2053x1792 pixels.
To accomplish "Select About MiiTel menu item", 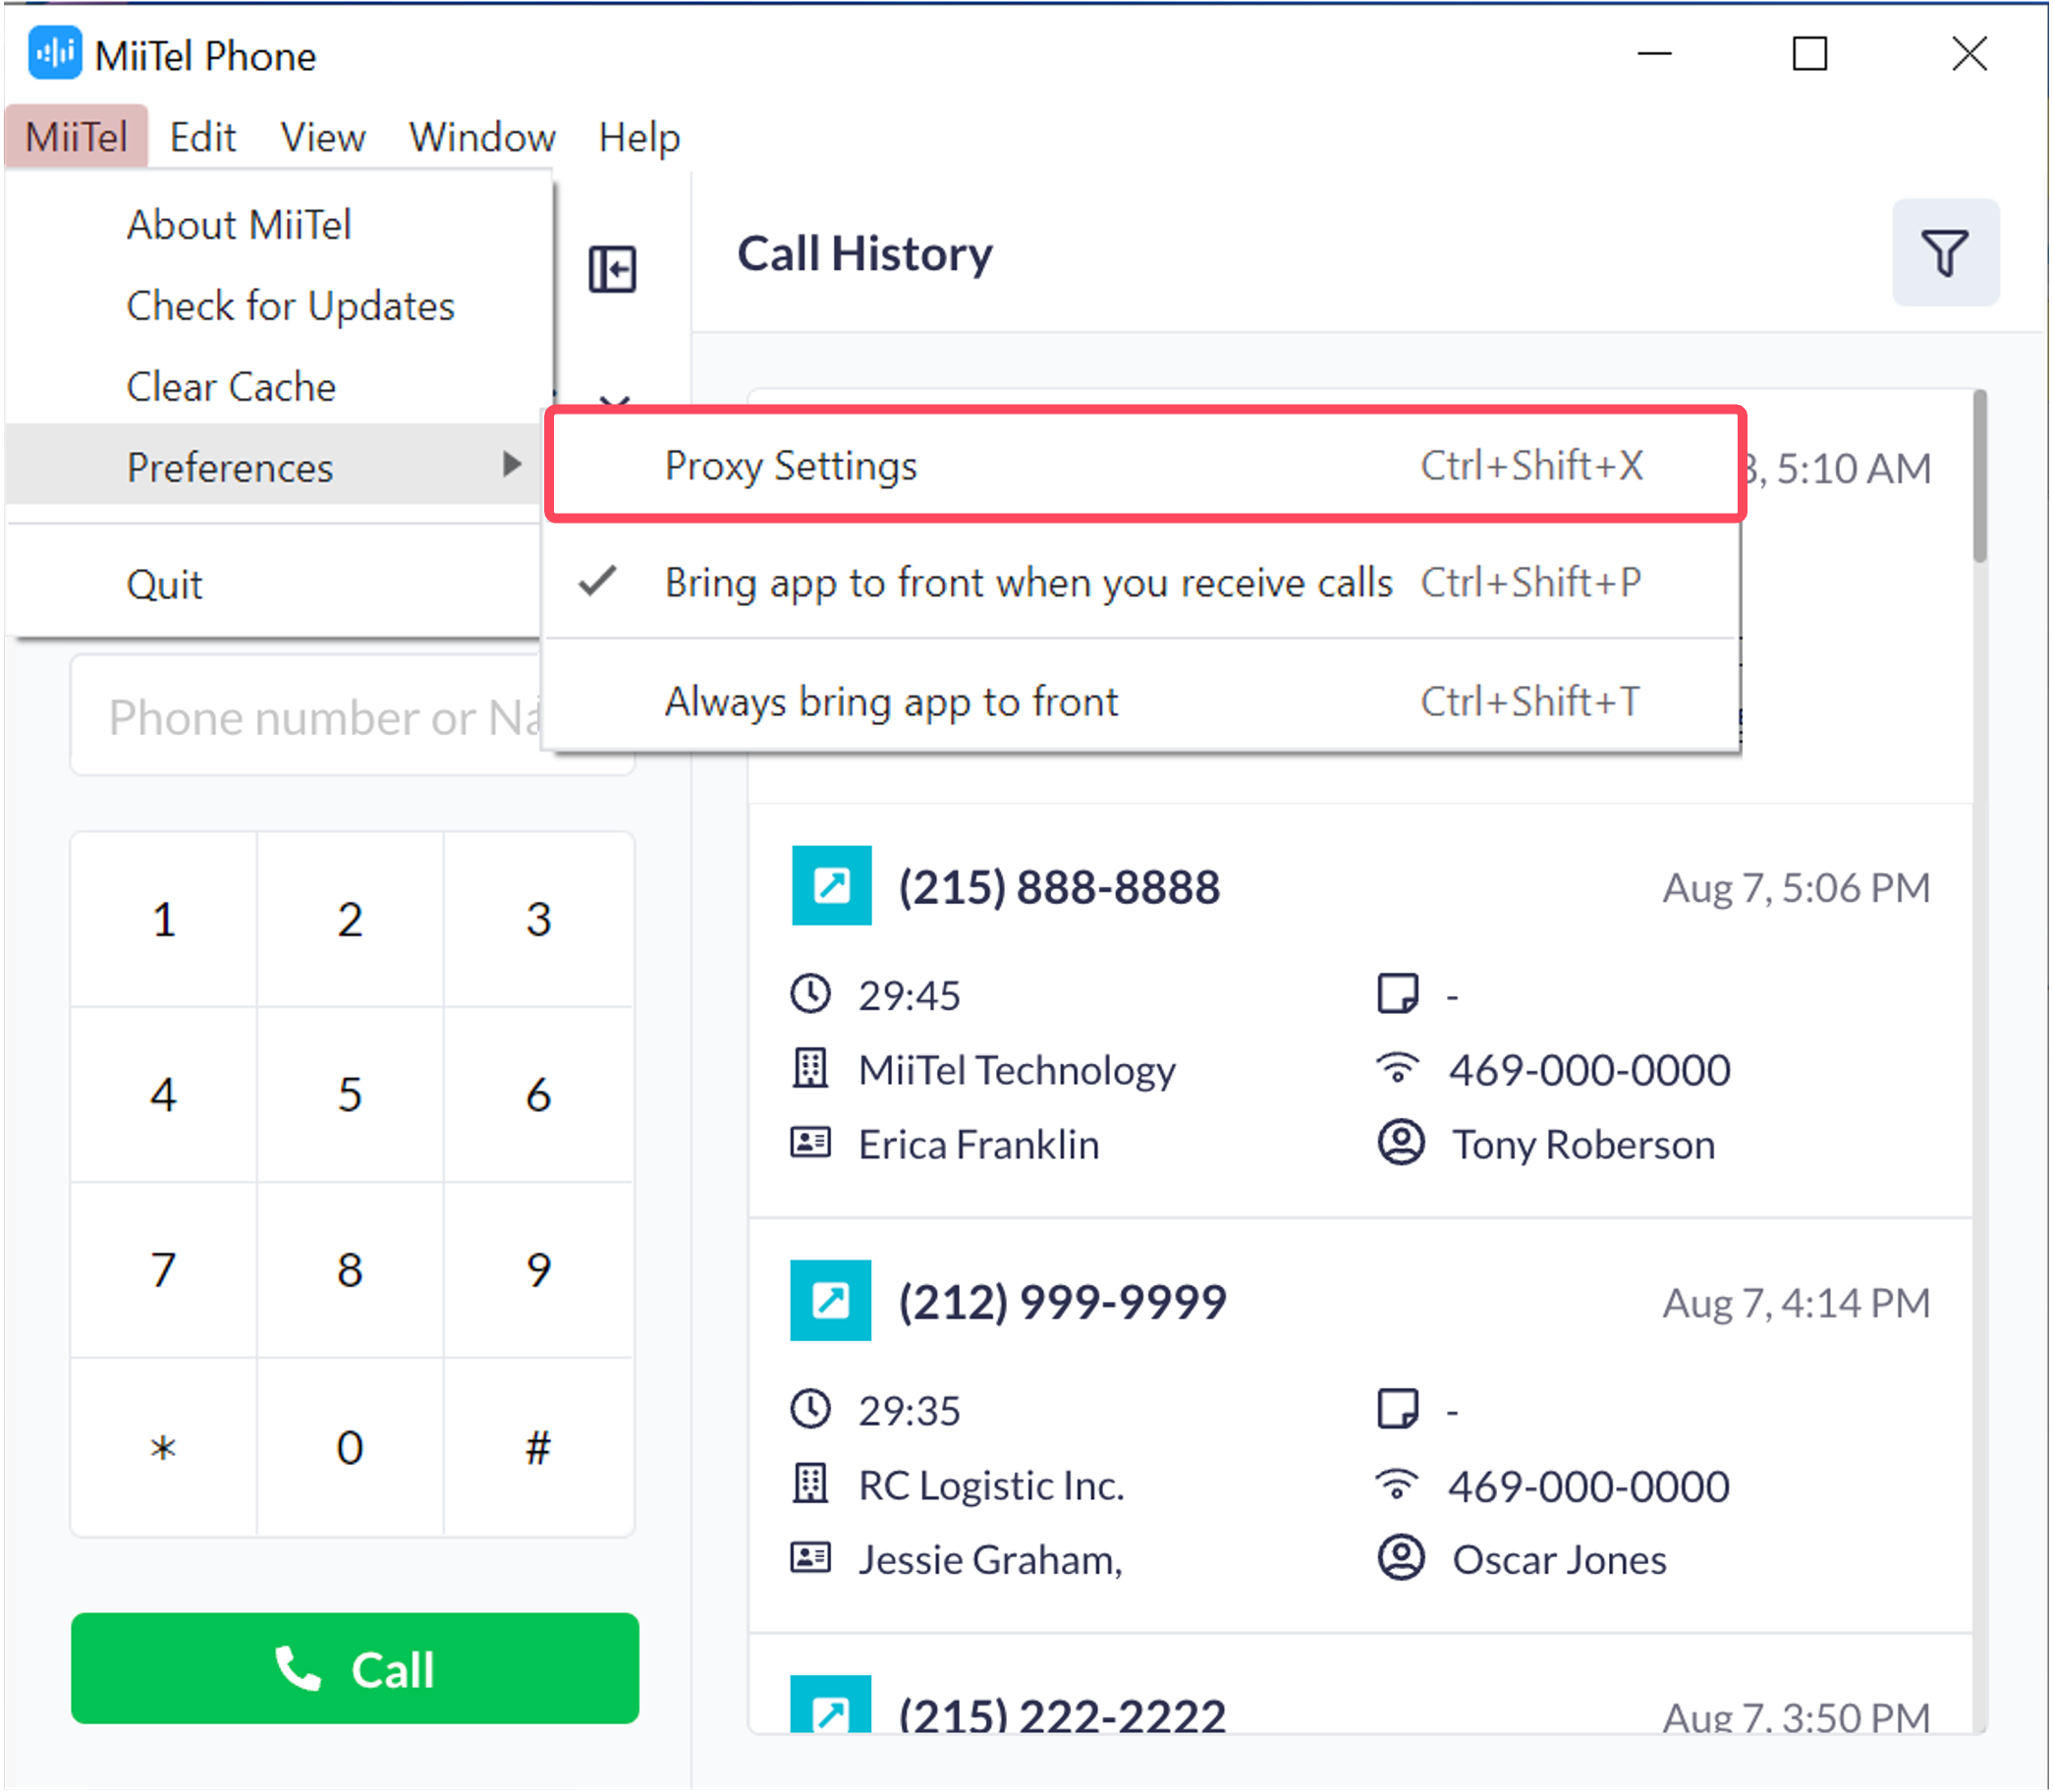I will [x=280, y=225].
